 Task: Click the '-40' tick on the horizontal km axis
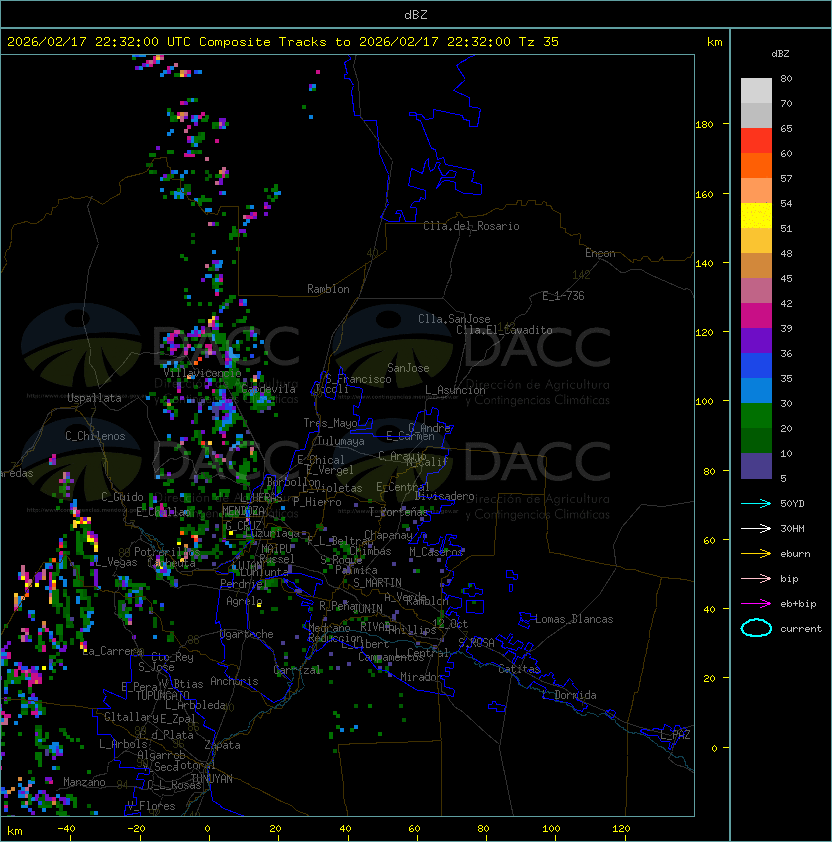pos(67,829)
